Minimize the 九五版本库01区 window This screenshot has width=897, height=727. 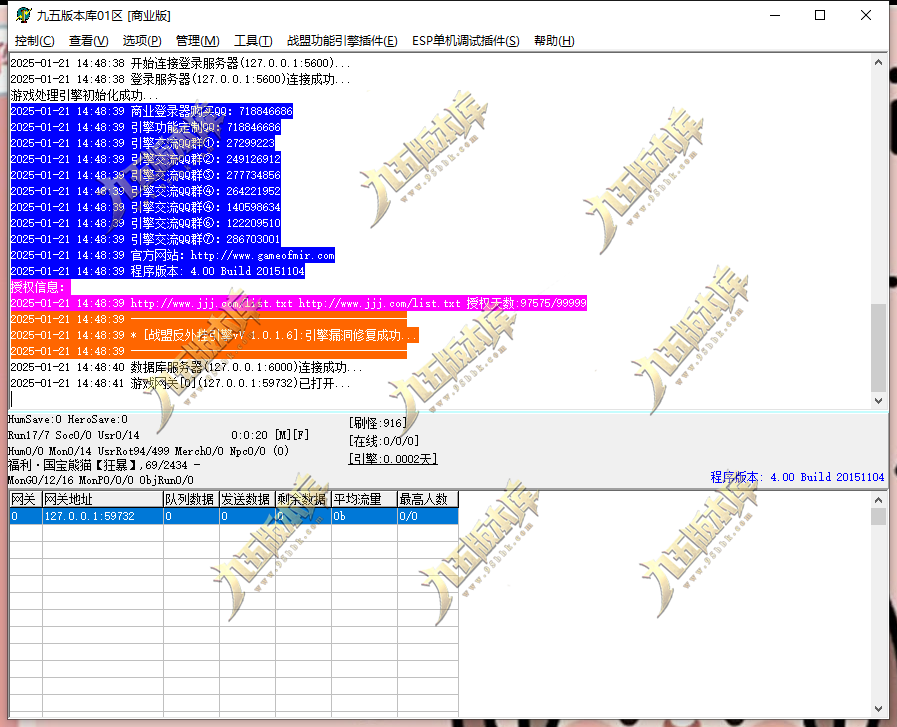(x=775, y=15)
